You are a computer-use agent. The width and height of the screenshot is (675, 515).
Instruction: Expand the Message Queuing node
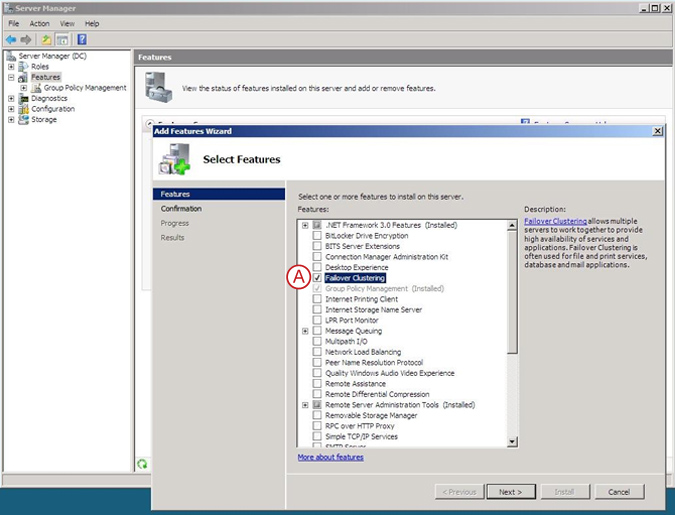(305, 331)
